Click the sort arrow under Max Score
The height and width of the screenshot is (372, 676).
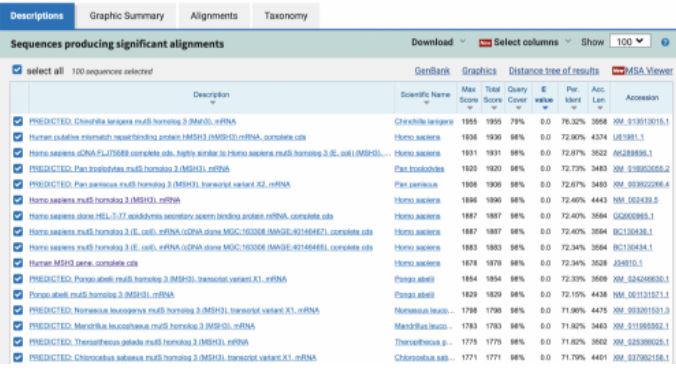[469, 108]
